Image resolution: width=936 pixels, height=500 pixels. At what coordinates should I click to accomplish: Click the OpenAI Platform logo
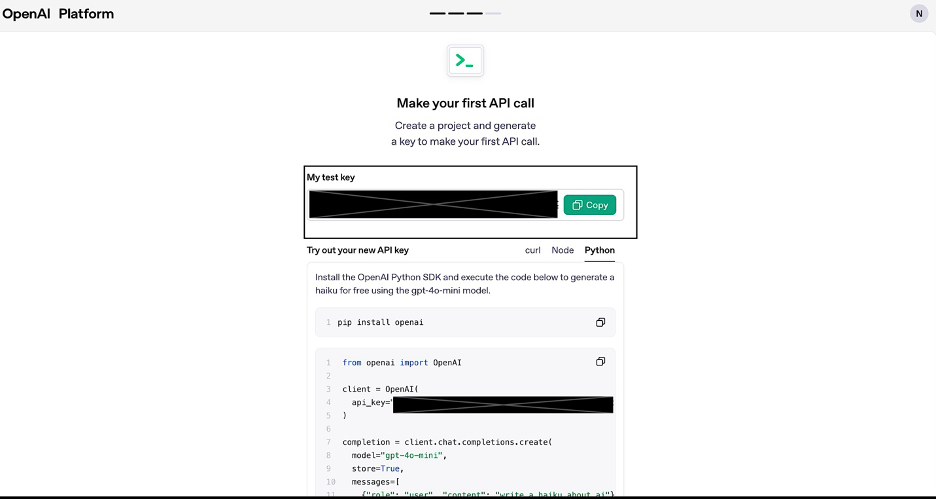coord(58,14)
